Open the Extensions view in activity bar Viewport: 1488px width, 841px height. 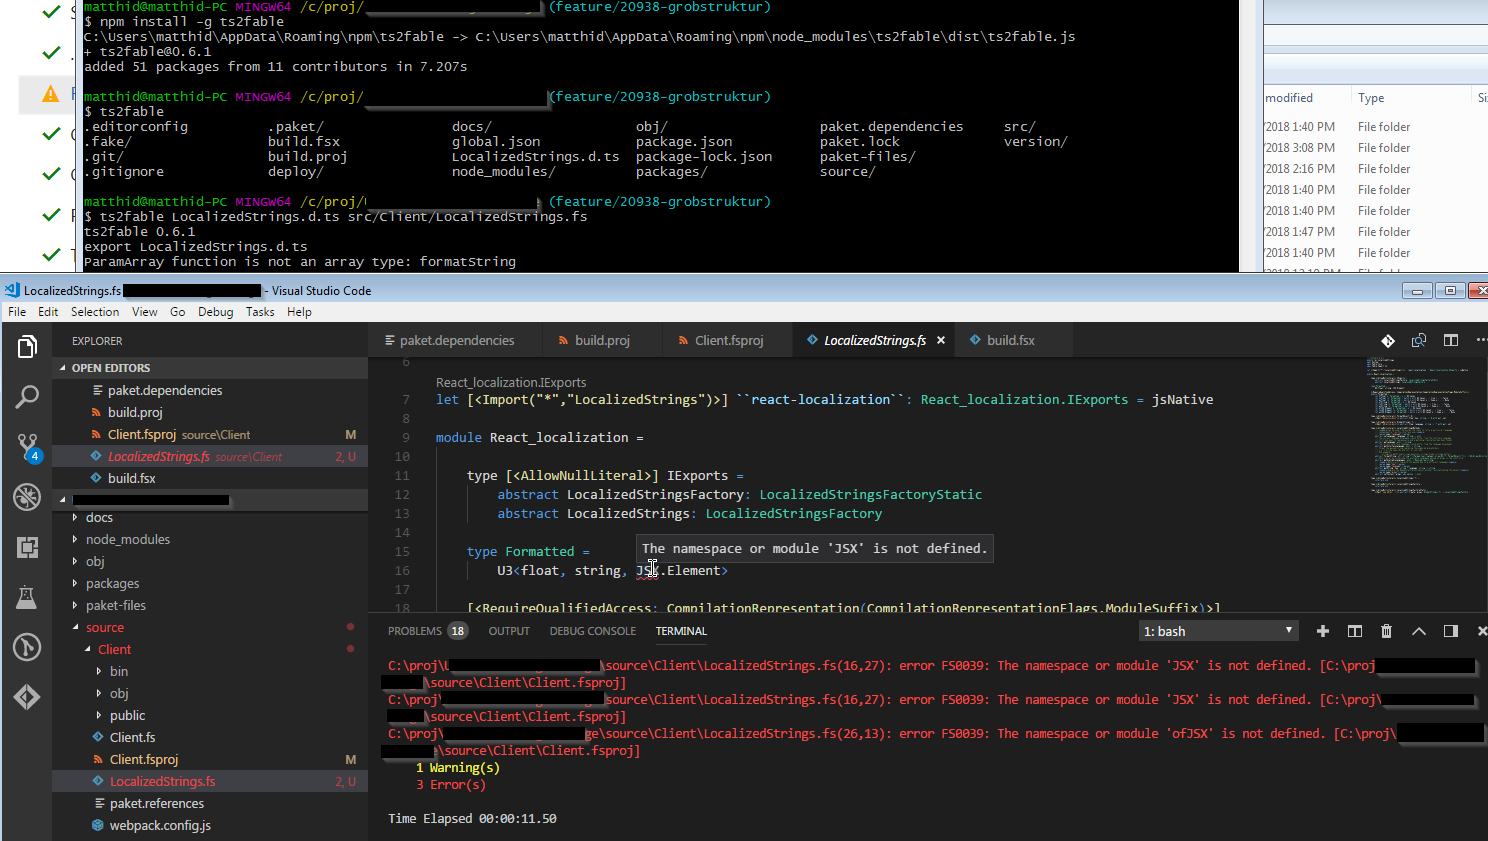tap(27, 547)
